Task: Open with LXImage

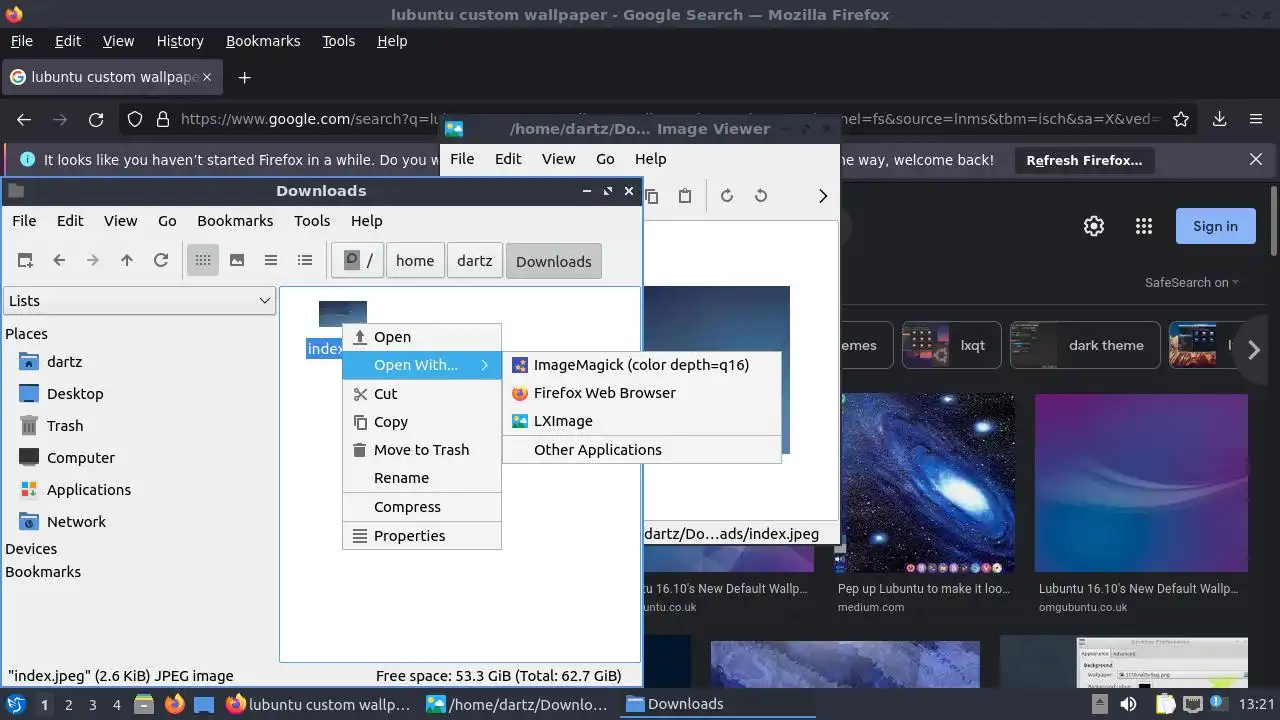Action: (x=641, y=421)
